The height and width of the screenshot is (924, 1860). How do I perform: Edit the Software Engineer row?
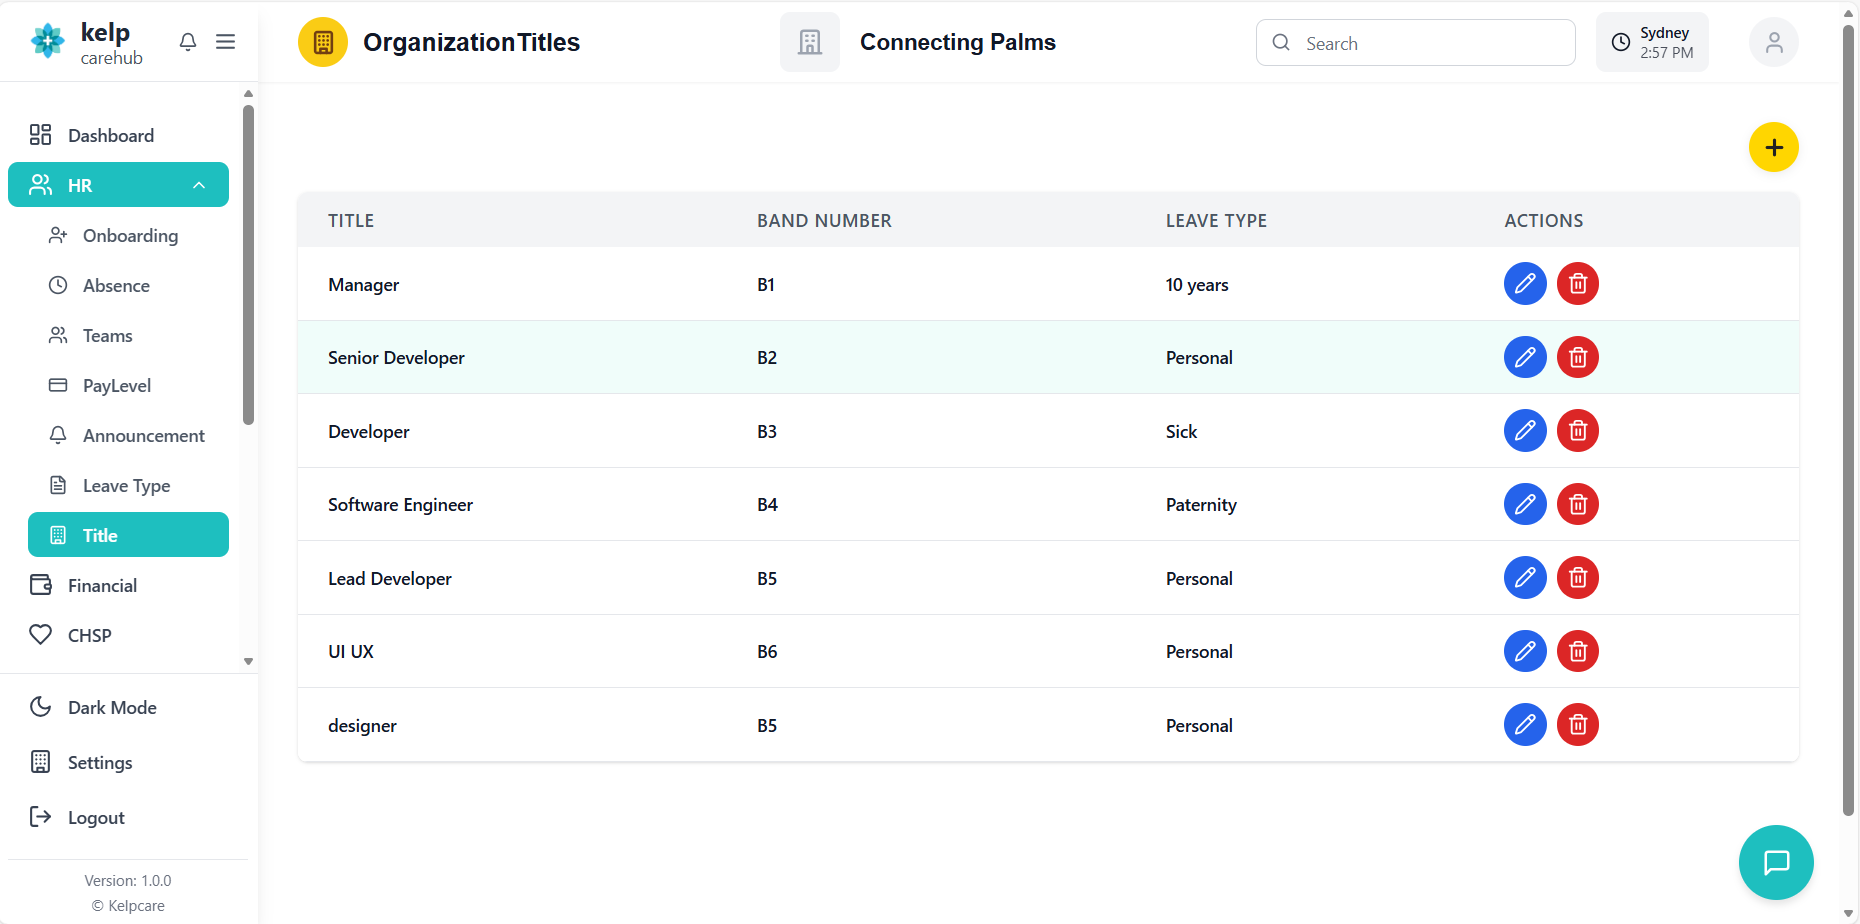pyautogui.click(x=1525, y=504)
